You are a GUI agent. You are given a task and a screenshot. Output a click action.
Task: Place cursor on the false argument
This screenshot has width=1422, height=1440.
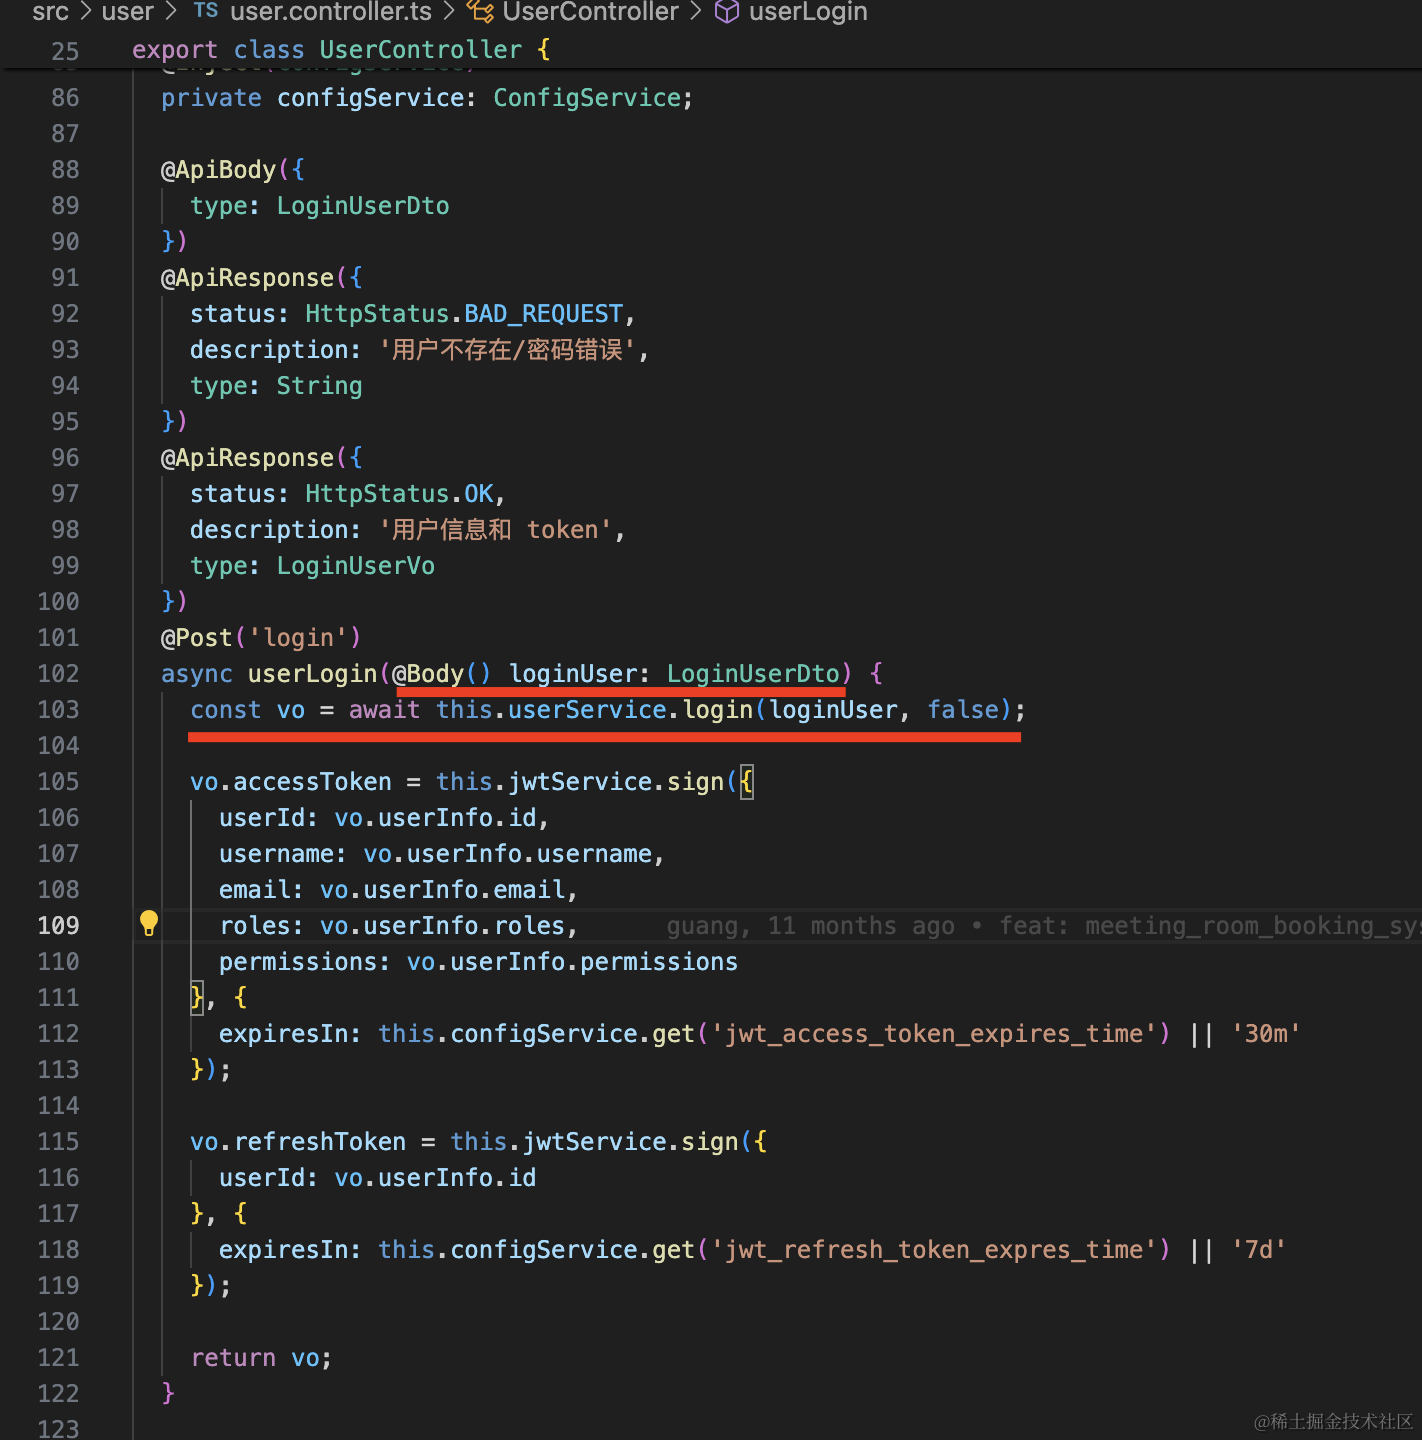(x=962, y=710)
